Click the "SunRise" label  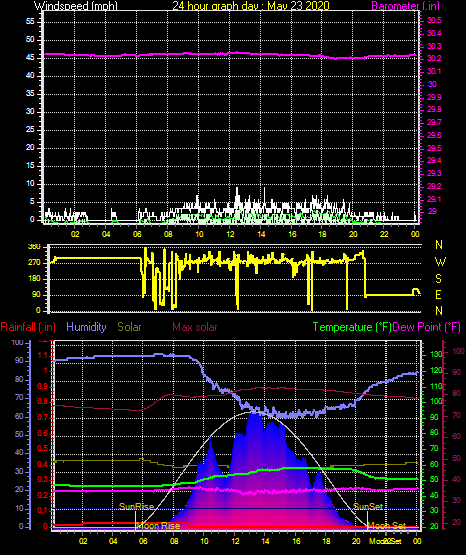[x=137, y=507]
